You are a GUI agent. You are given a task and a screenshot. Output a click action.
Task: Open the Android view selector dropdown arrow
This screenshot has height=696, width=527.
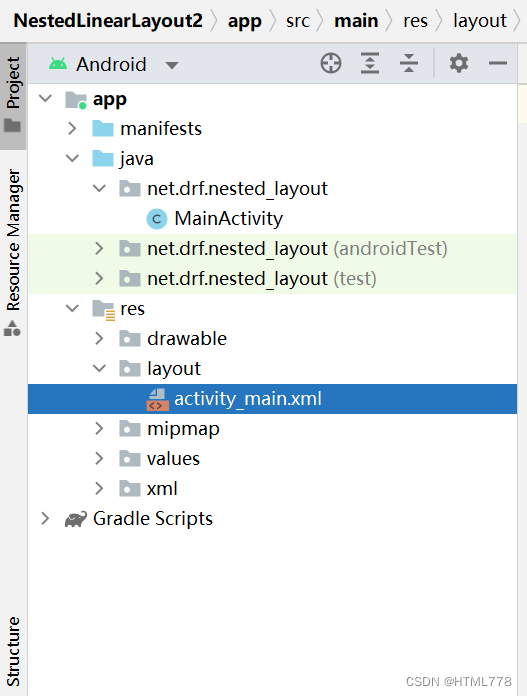pos(172,66)
